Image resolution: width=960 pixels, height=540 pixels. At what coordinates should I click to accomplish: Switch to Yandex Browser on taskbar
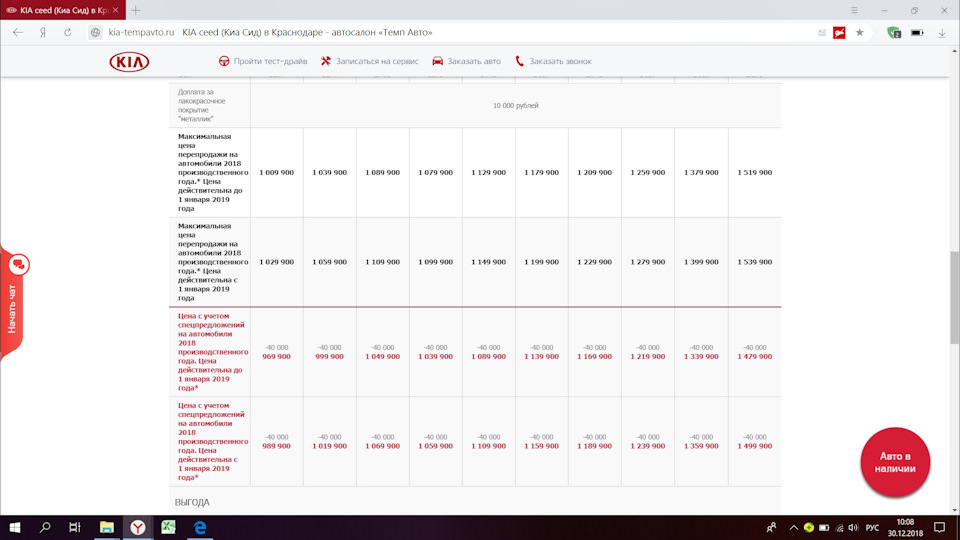coord(138,527)
